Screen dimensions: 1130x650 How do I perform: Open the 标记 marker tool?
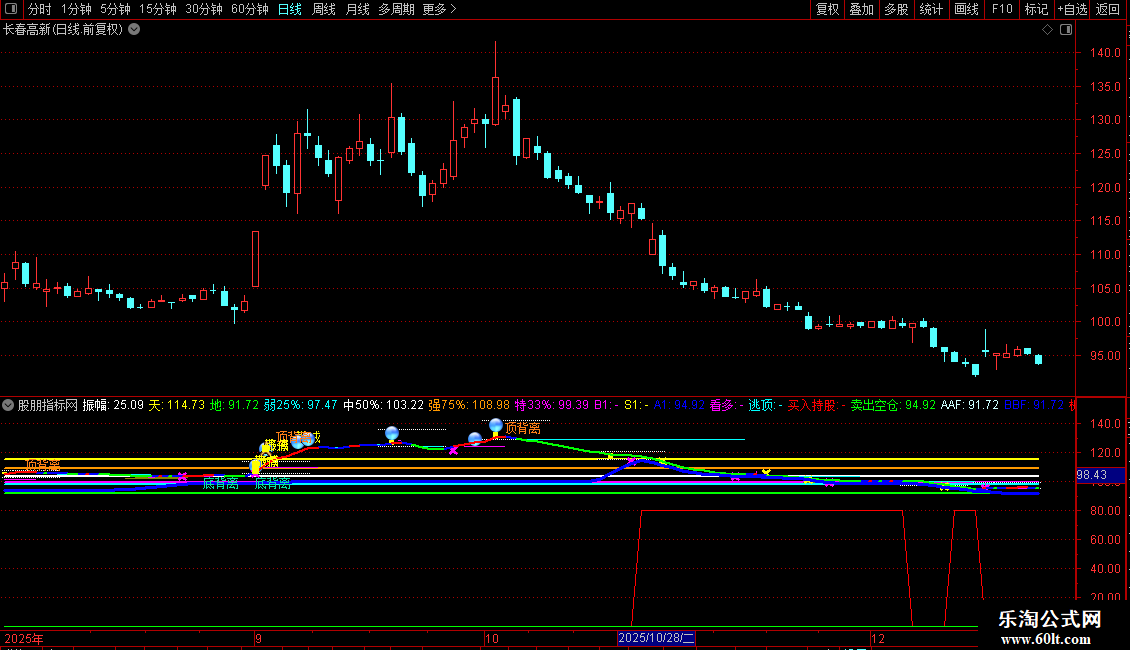[x=1036, y=9]
